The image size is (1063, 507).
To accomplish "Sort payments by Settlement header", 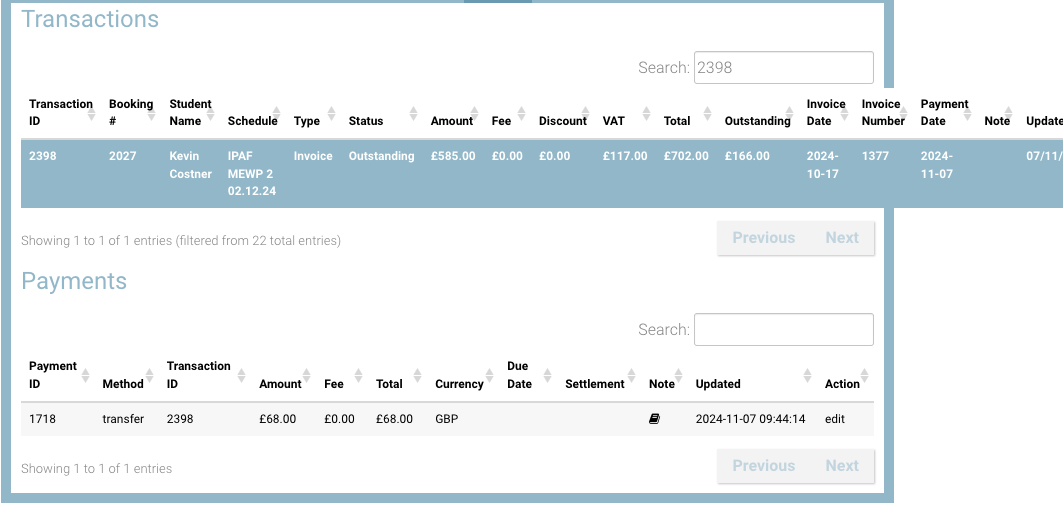I will (x=595, y=384).
